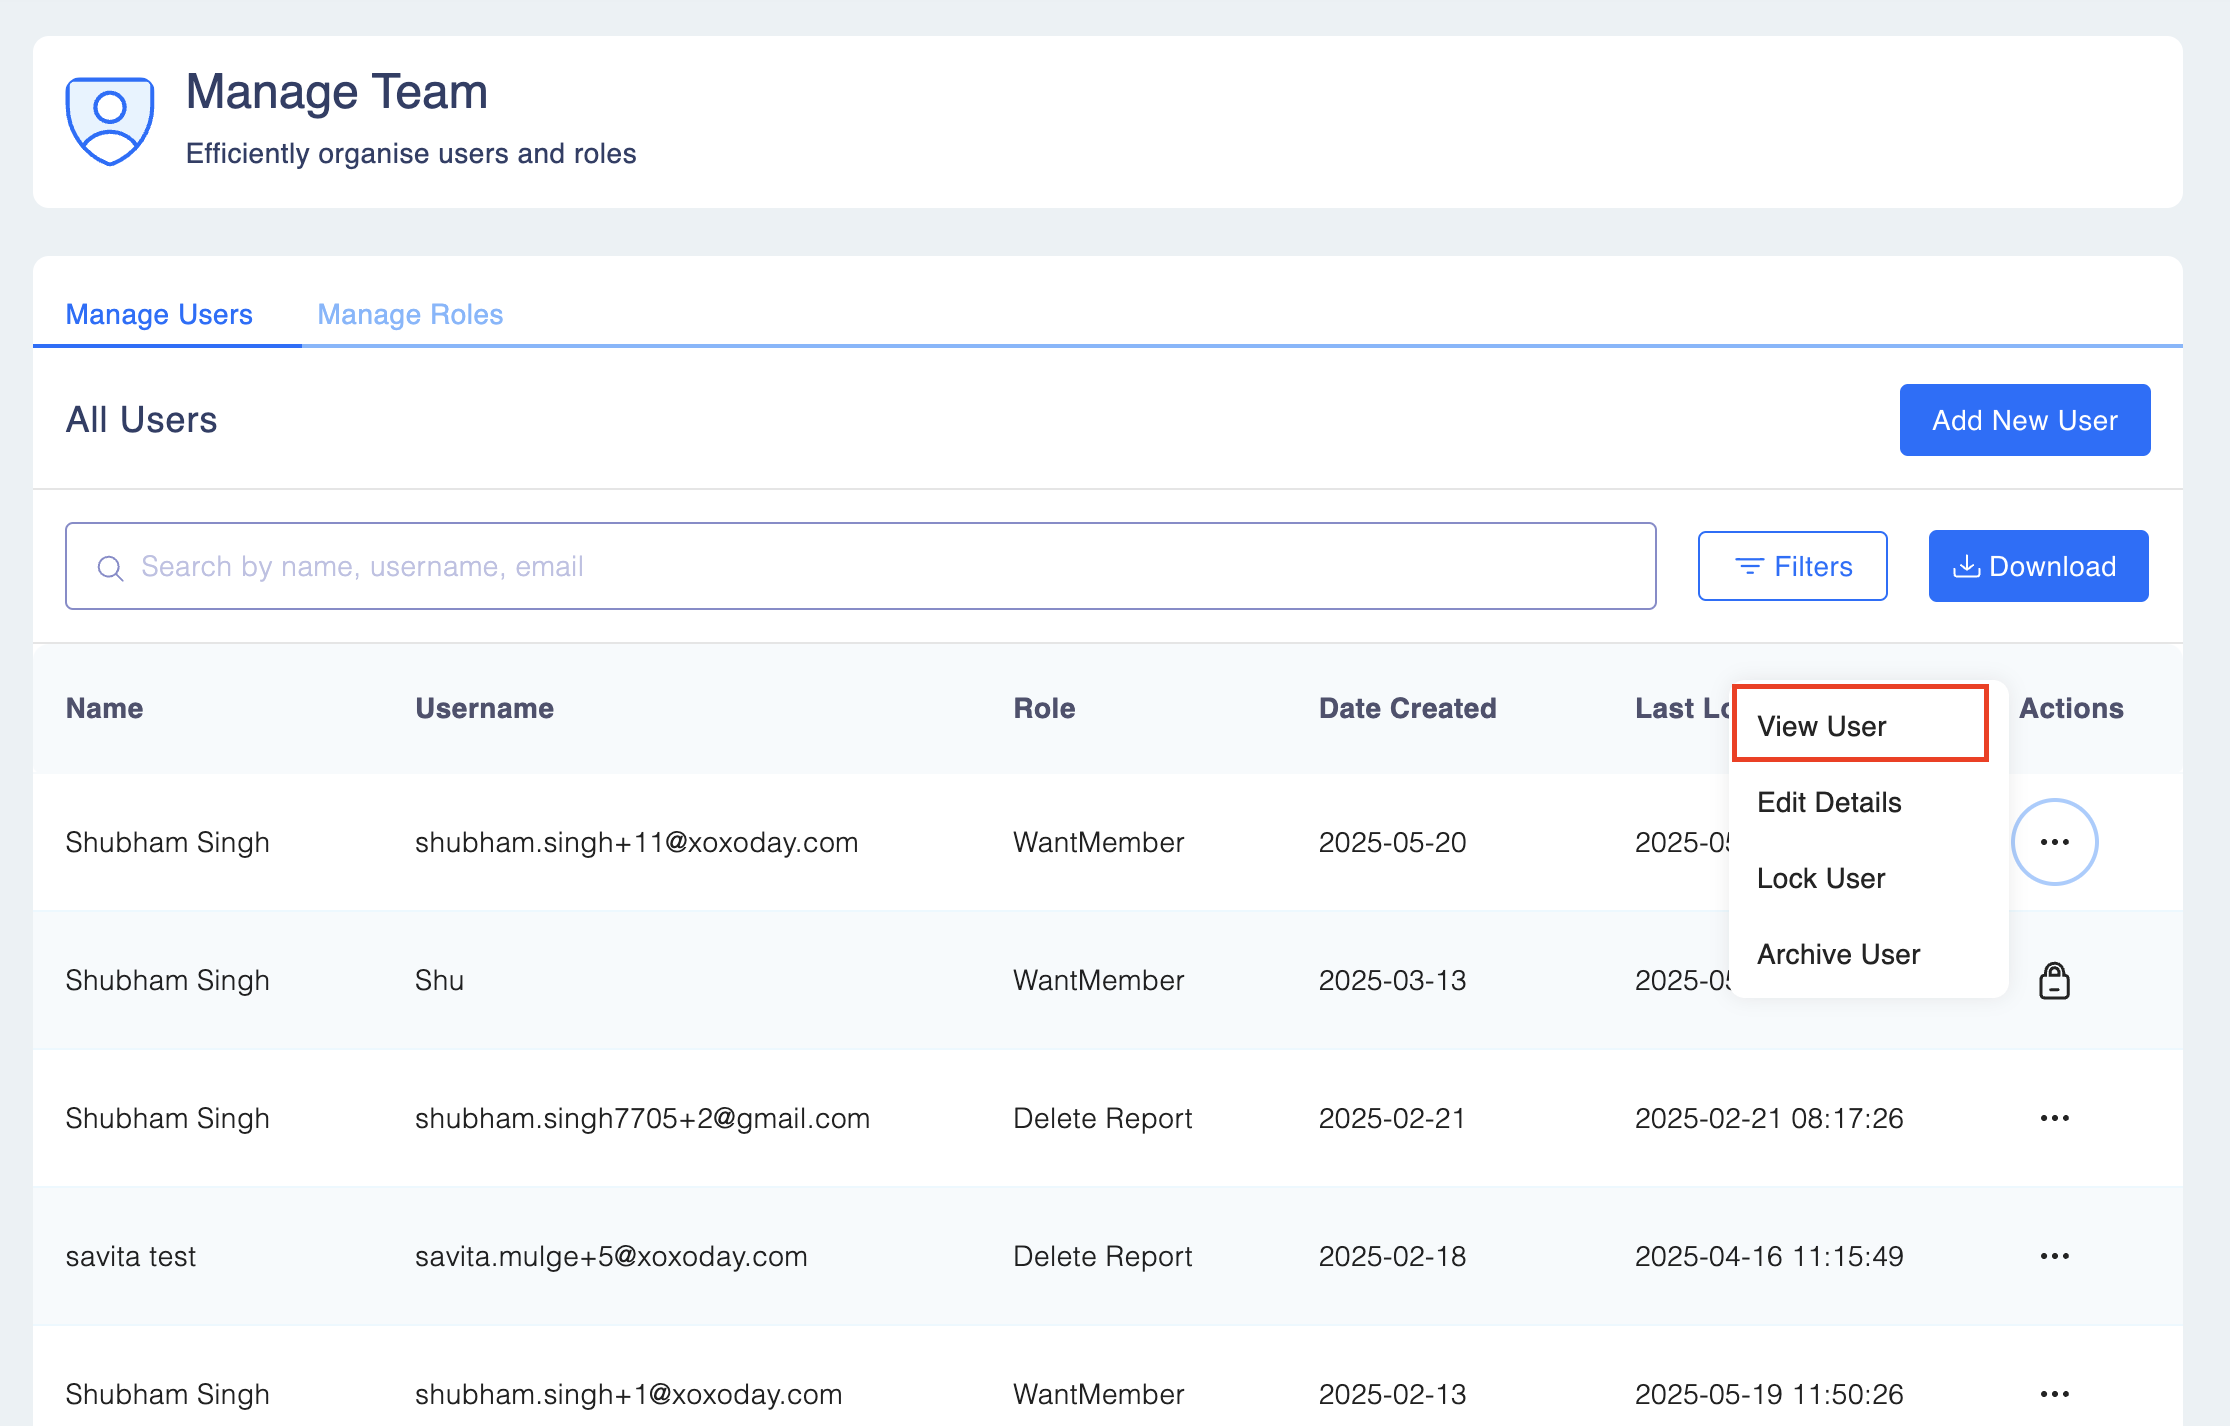Viewport: 2230px width, 1426px height.
Task: Click the Username column header
Action: coord(484,708)
